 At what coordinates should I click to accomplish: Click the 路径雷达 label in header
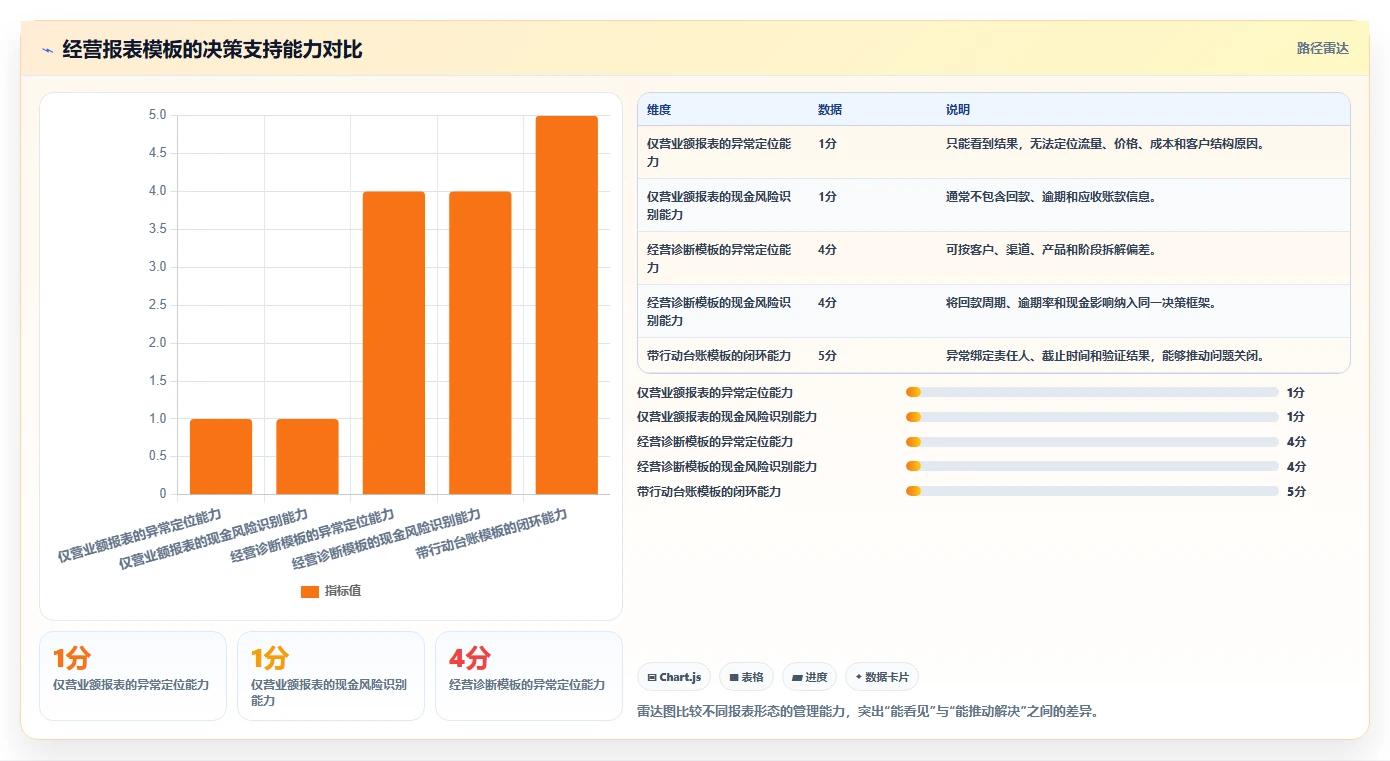[1323, 48]
